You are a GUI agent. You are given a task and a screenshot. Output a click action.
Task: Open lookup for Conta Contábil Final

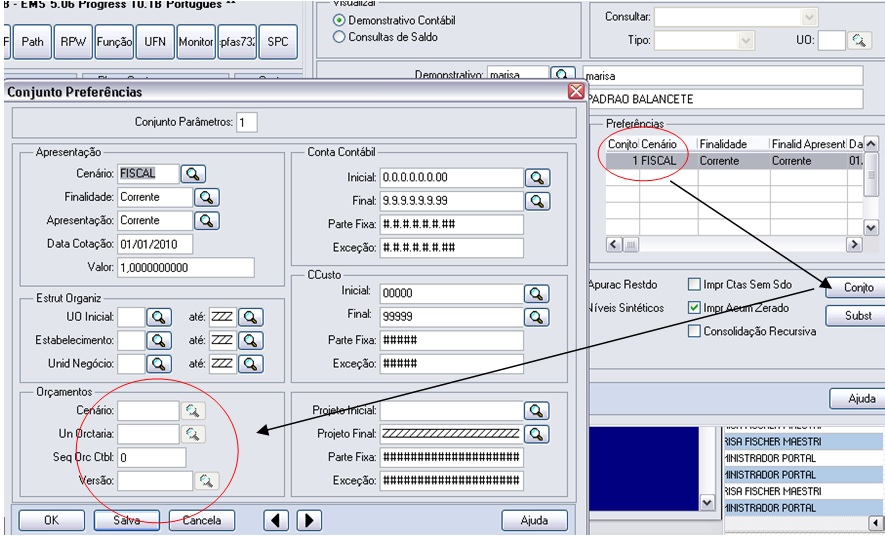click(x=537, y=201)
